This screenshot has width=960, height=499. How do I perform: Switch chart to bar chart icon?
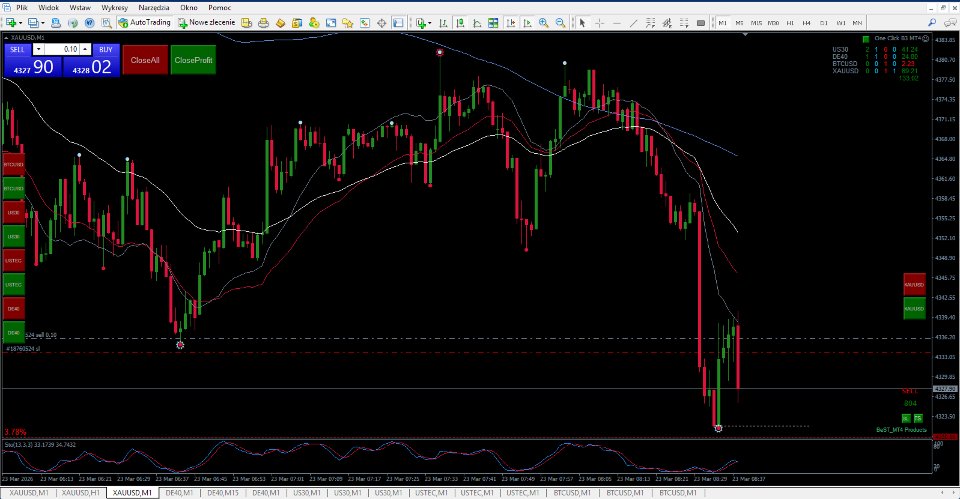443,23
